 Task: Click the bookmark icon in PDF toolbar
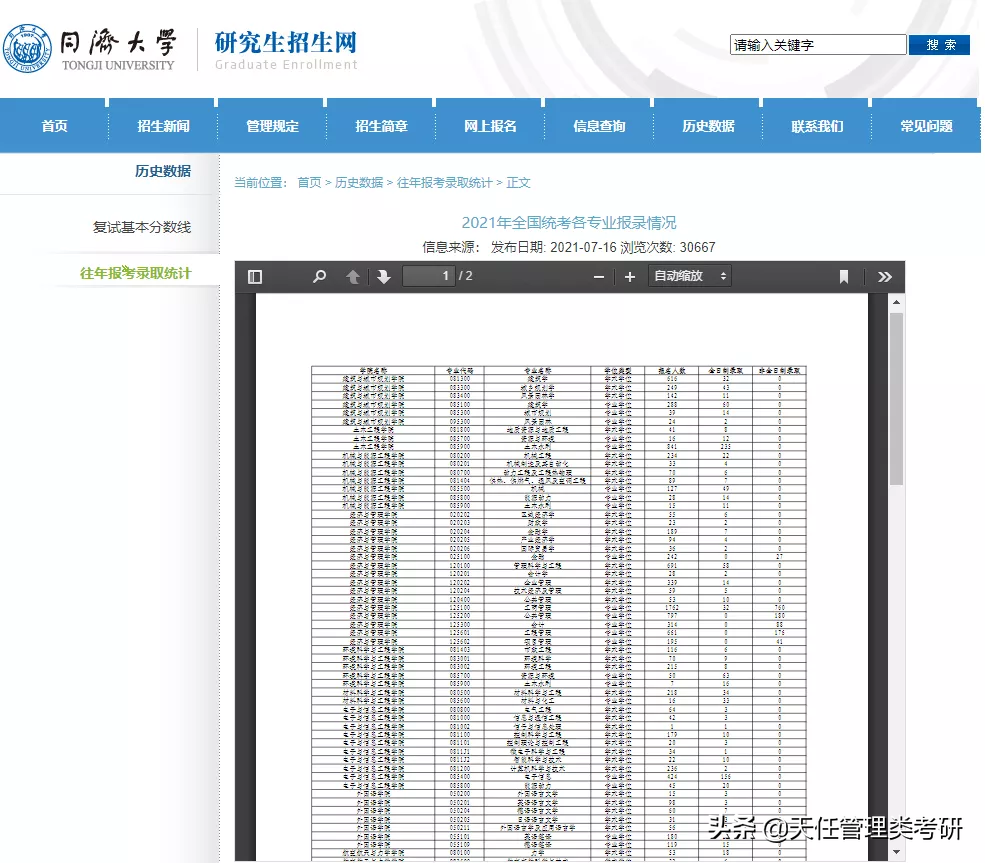coord(843,275)
